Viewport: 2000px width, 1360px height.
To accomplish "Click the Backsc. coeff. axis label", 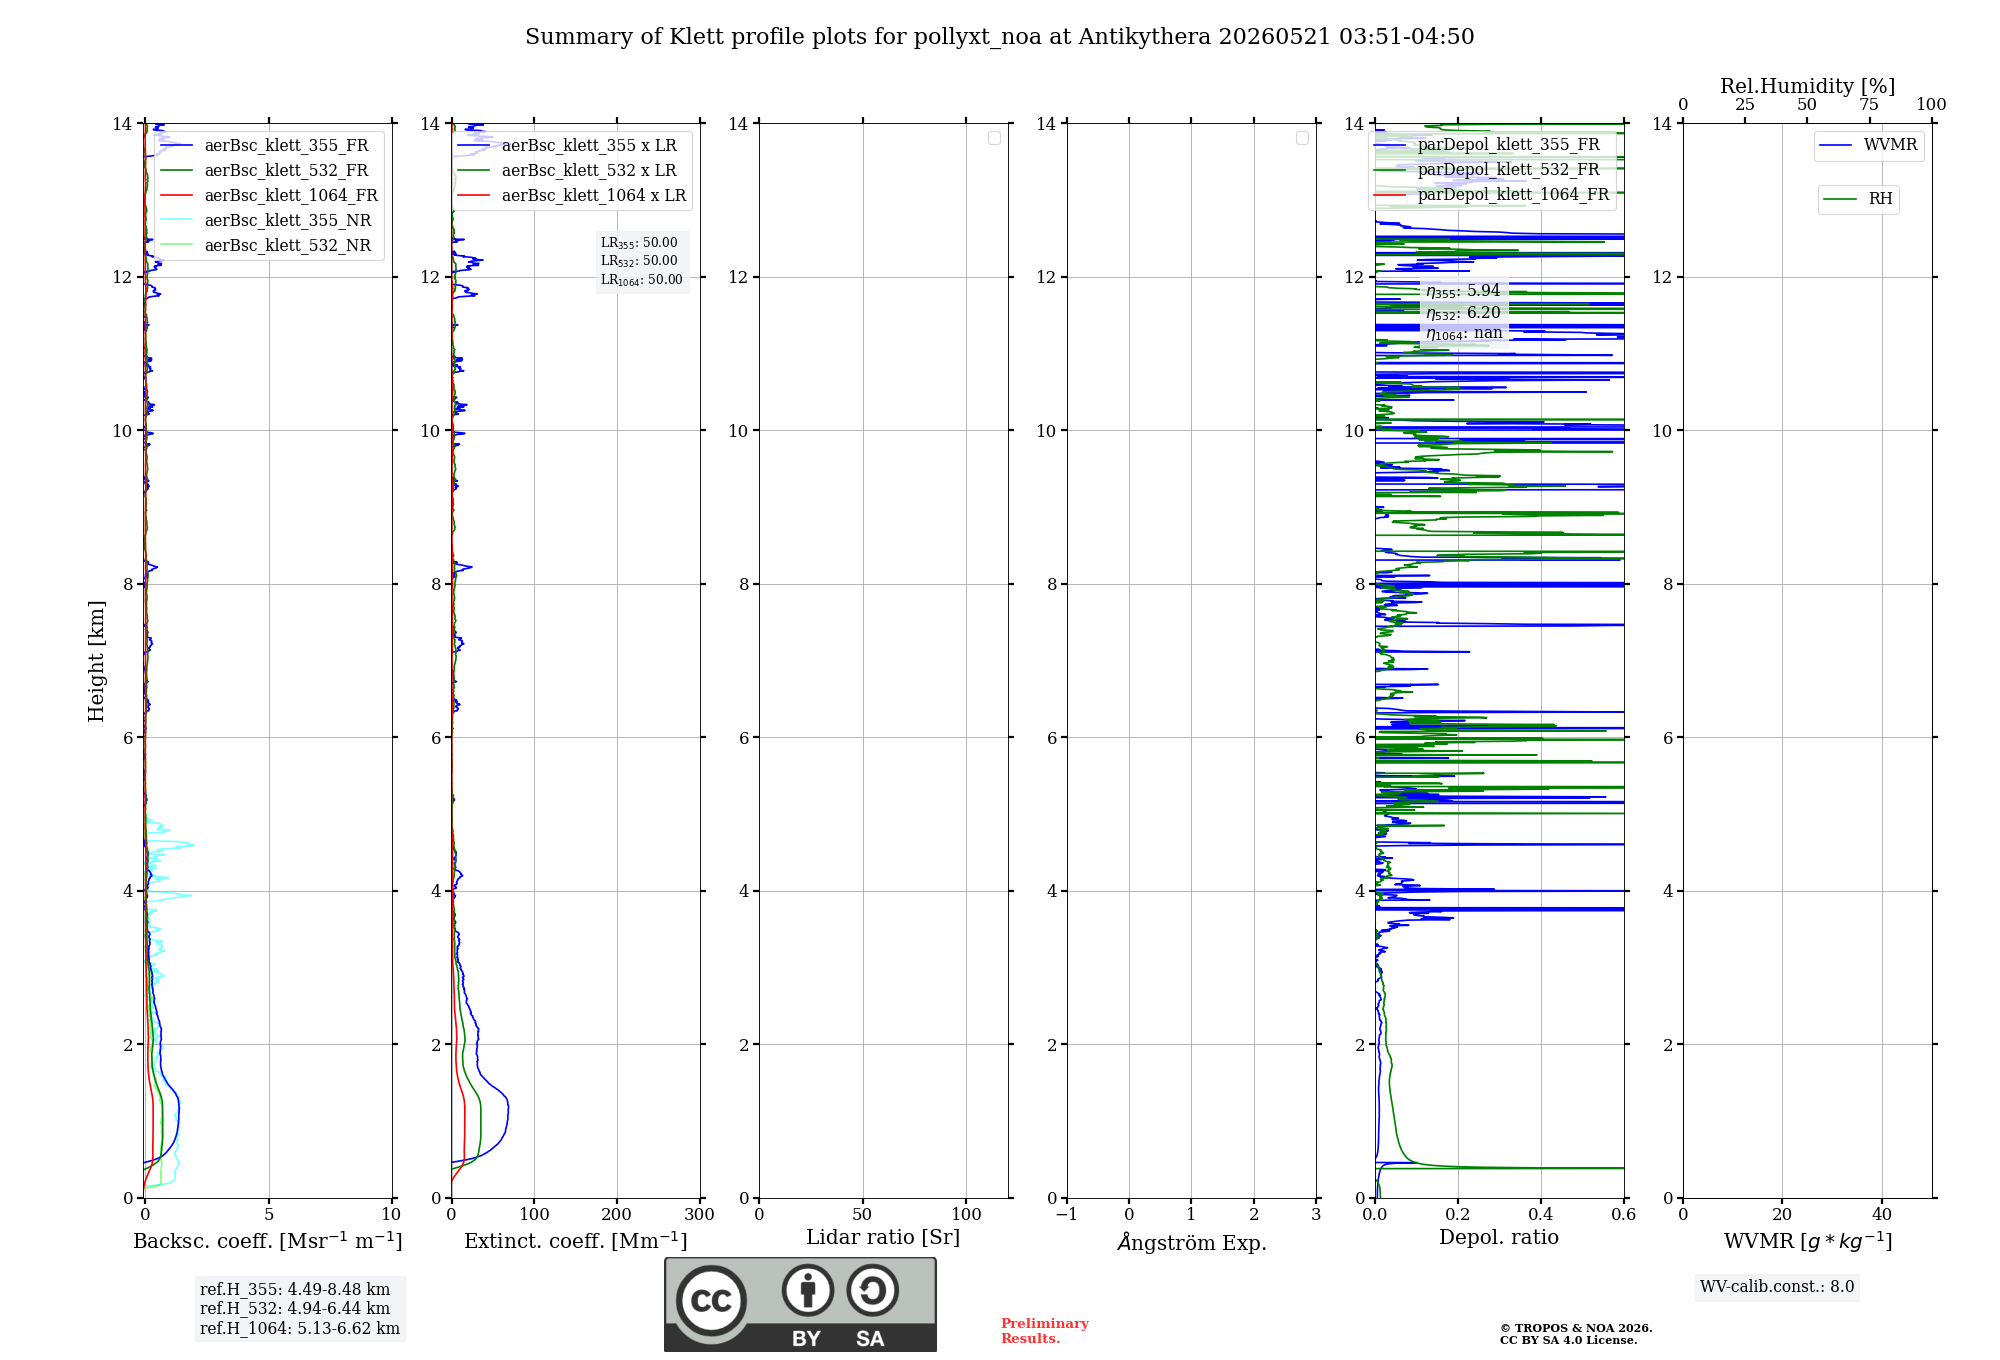I will pos(268,1241).
